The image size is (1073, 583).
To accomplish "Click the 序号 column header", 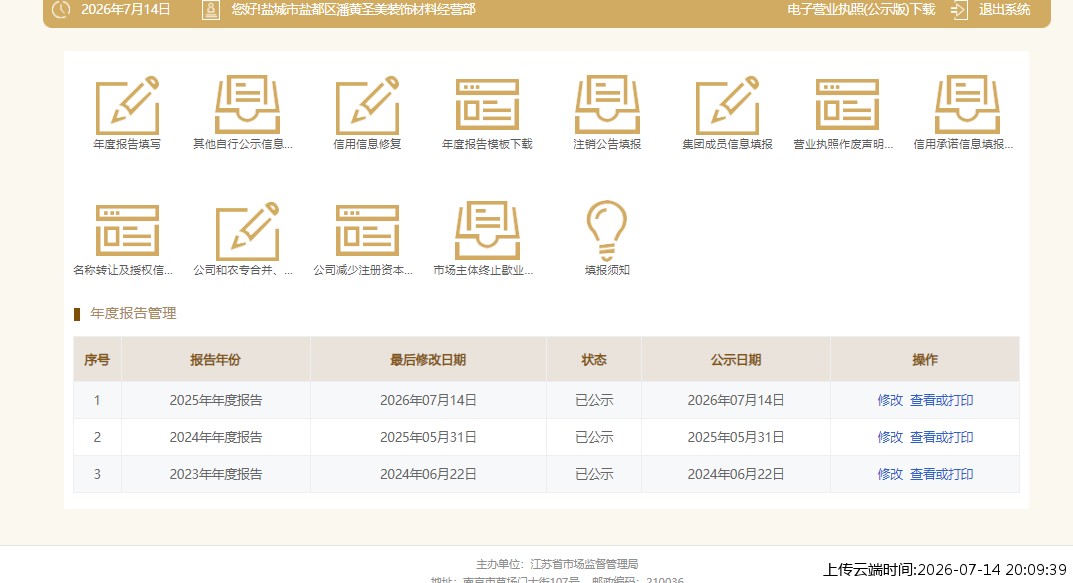I will point(97,359).
